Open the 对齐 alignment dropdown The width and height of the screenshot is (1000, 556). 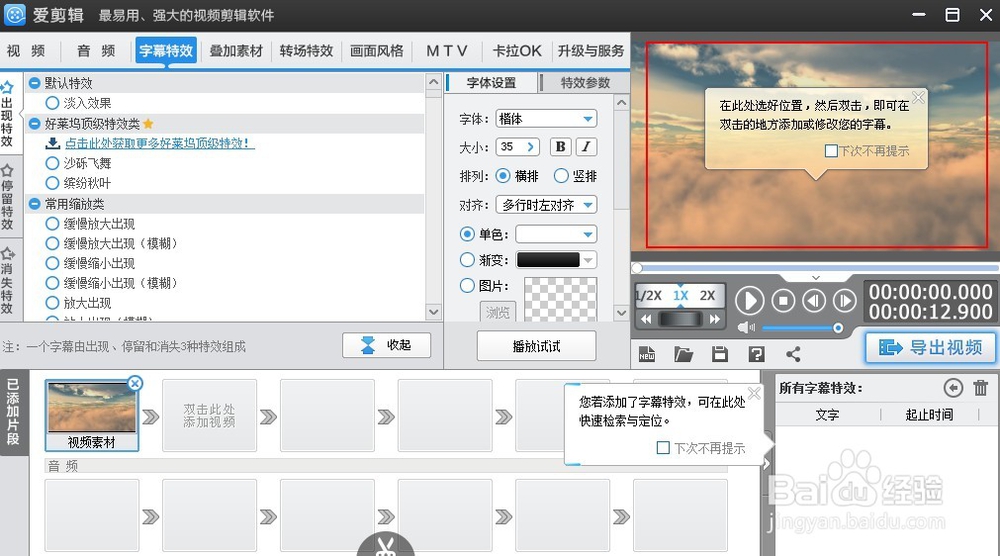[x=546, y=205]
